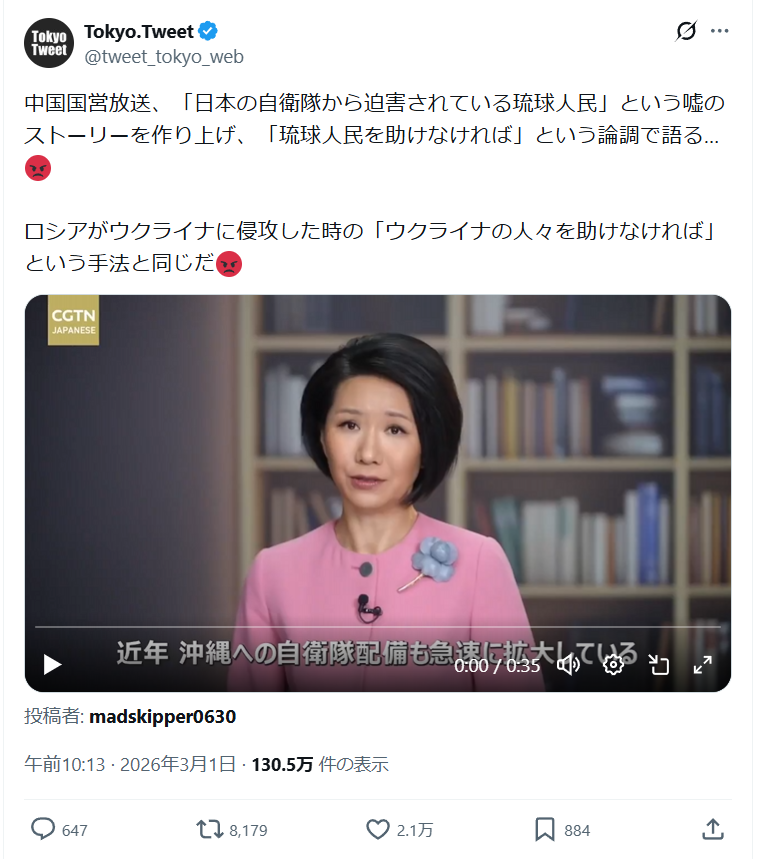The height and width of the screenshot is (859, 758).
Task: Expand video to fullscreen
Action: click(702, 665)
